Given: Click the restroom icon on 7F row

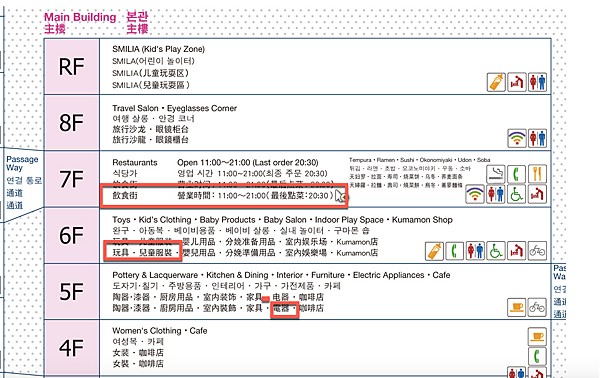Looking at the screenshot, I should click(x=496, y=194).
